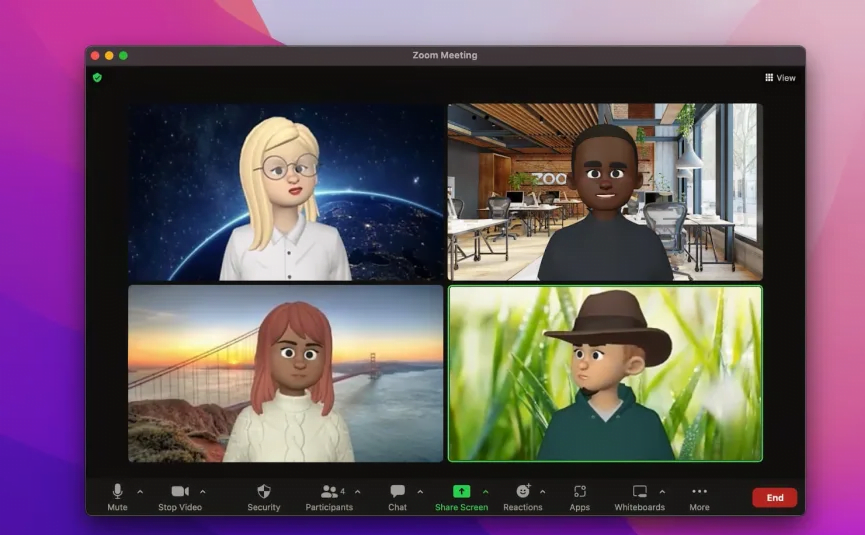
Task: Click the green encryption shield icon
Action: [97, 77]
